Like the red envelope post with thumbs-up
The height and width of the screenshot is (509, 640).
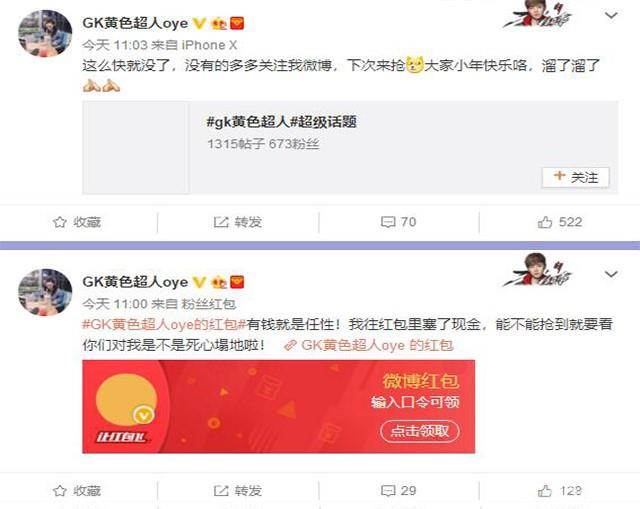coord(545,490)
